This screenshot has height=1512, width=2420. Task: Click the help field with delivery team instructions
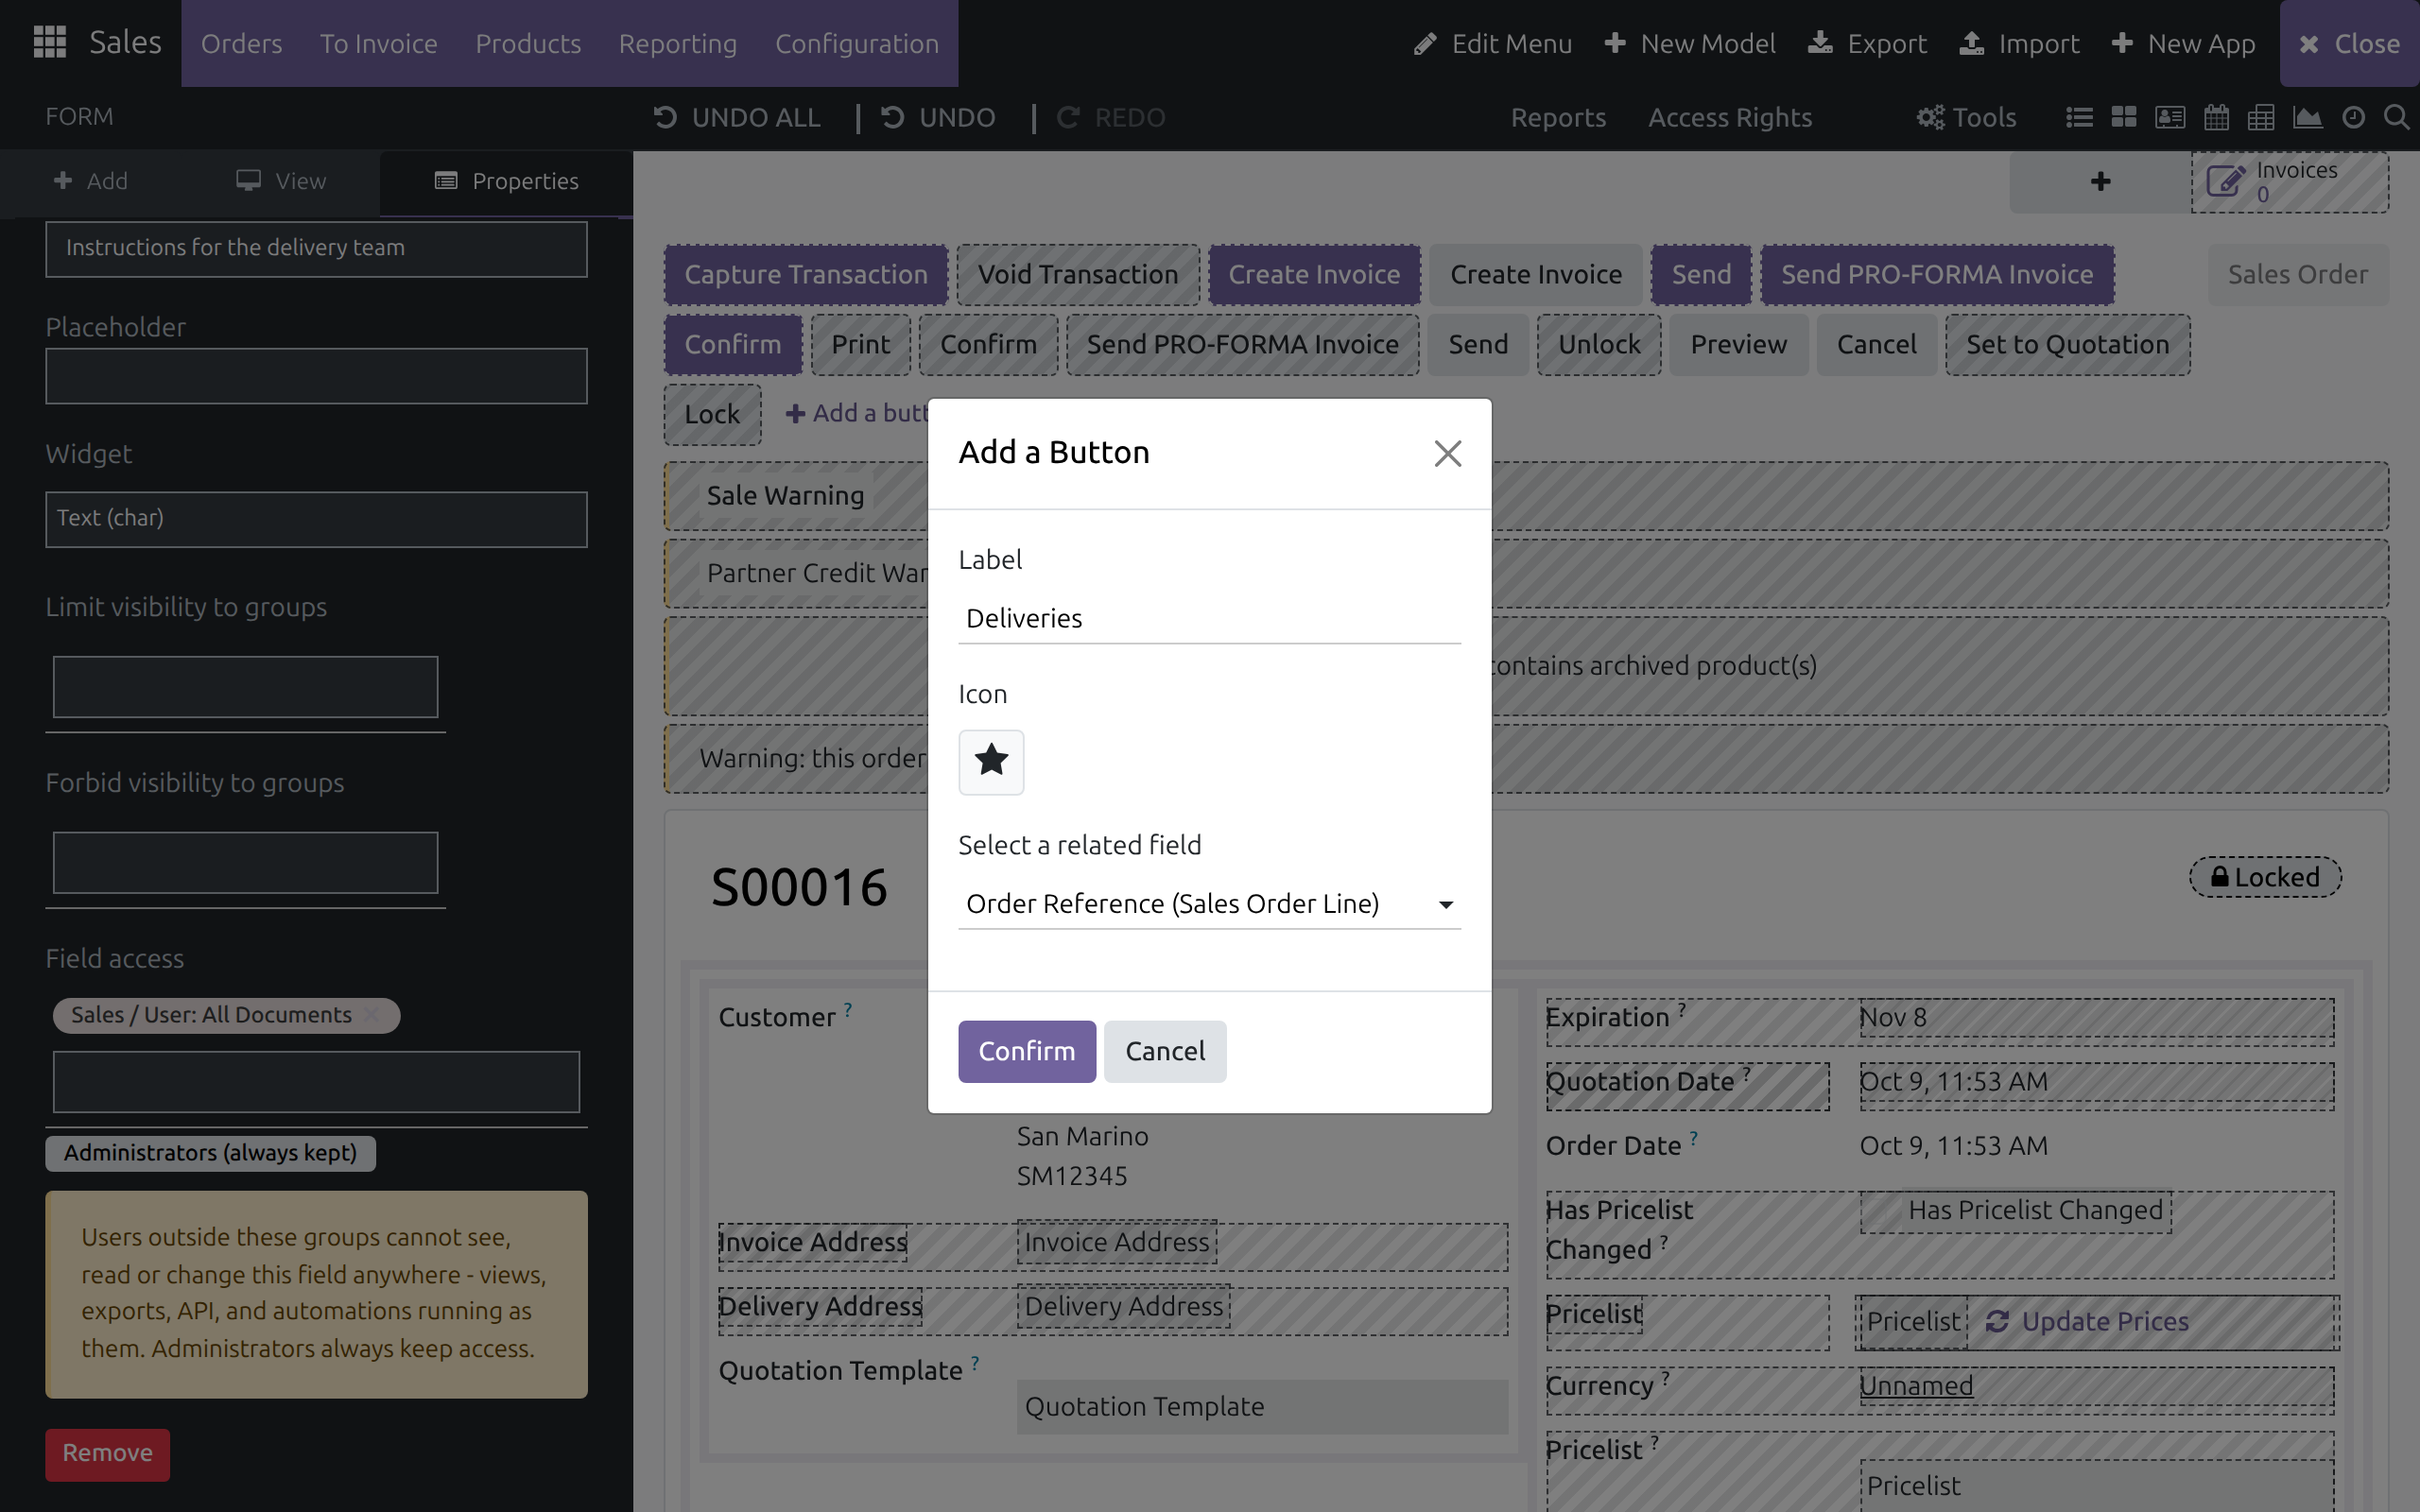click(x=316, y=248)
